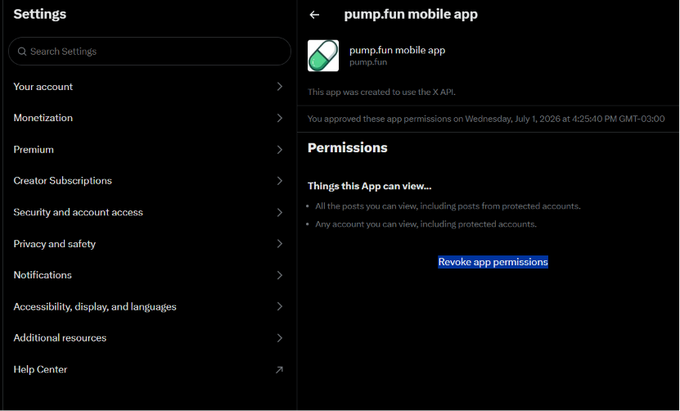Click the pump.fun developer name under the app title
Screen dimensions: 680x411
(368, 62)
